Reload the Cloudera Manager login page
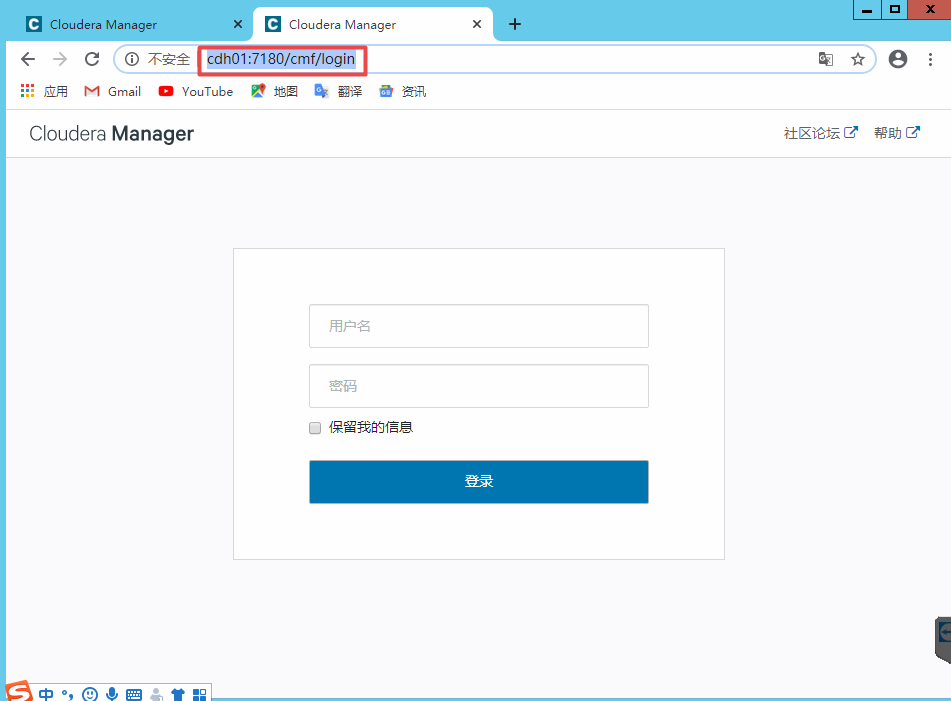951x701 pixels. click(92, 59)
